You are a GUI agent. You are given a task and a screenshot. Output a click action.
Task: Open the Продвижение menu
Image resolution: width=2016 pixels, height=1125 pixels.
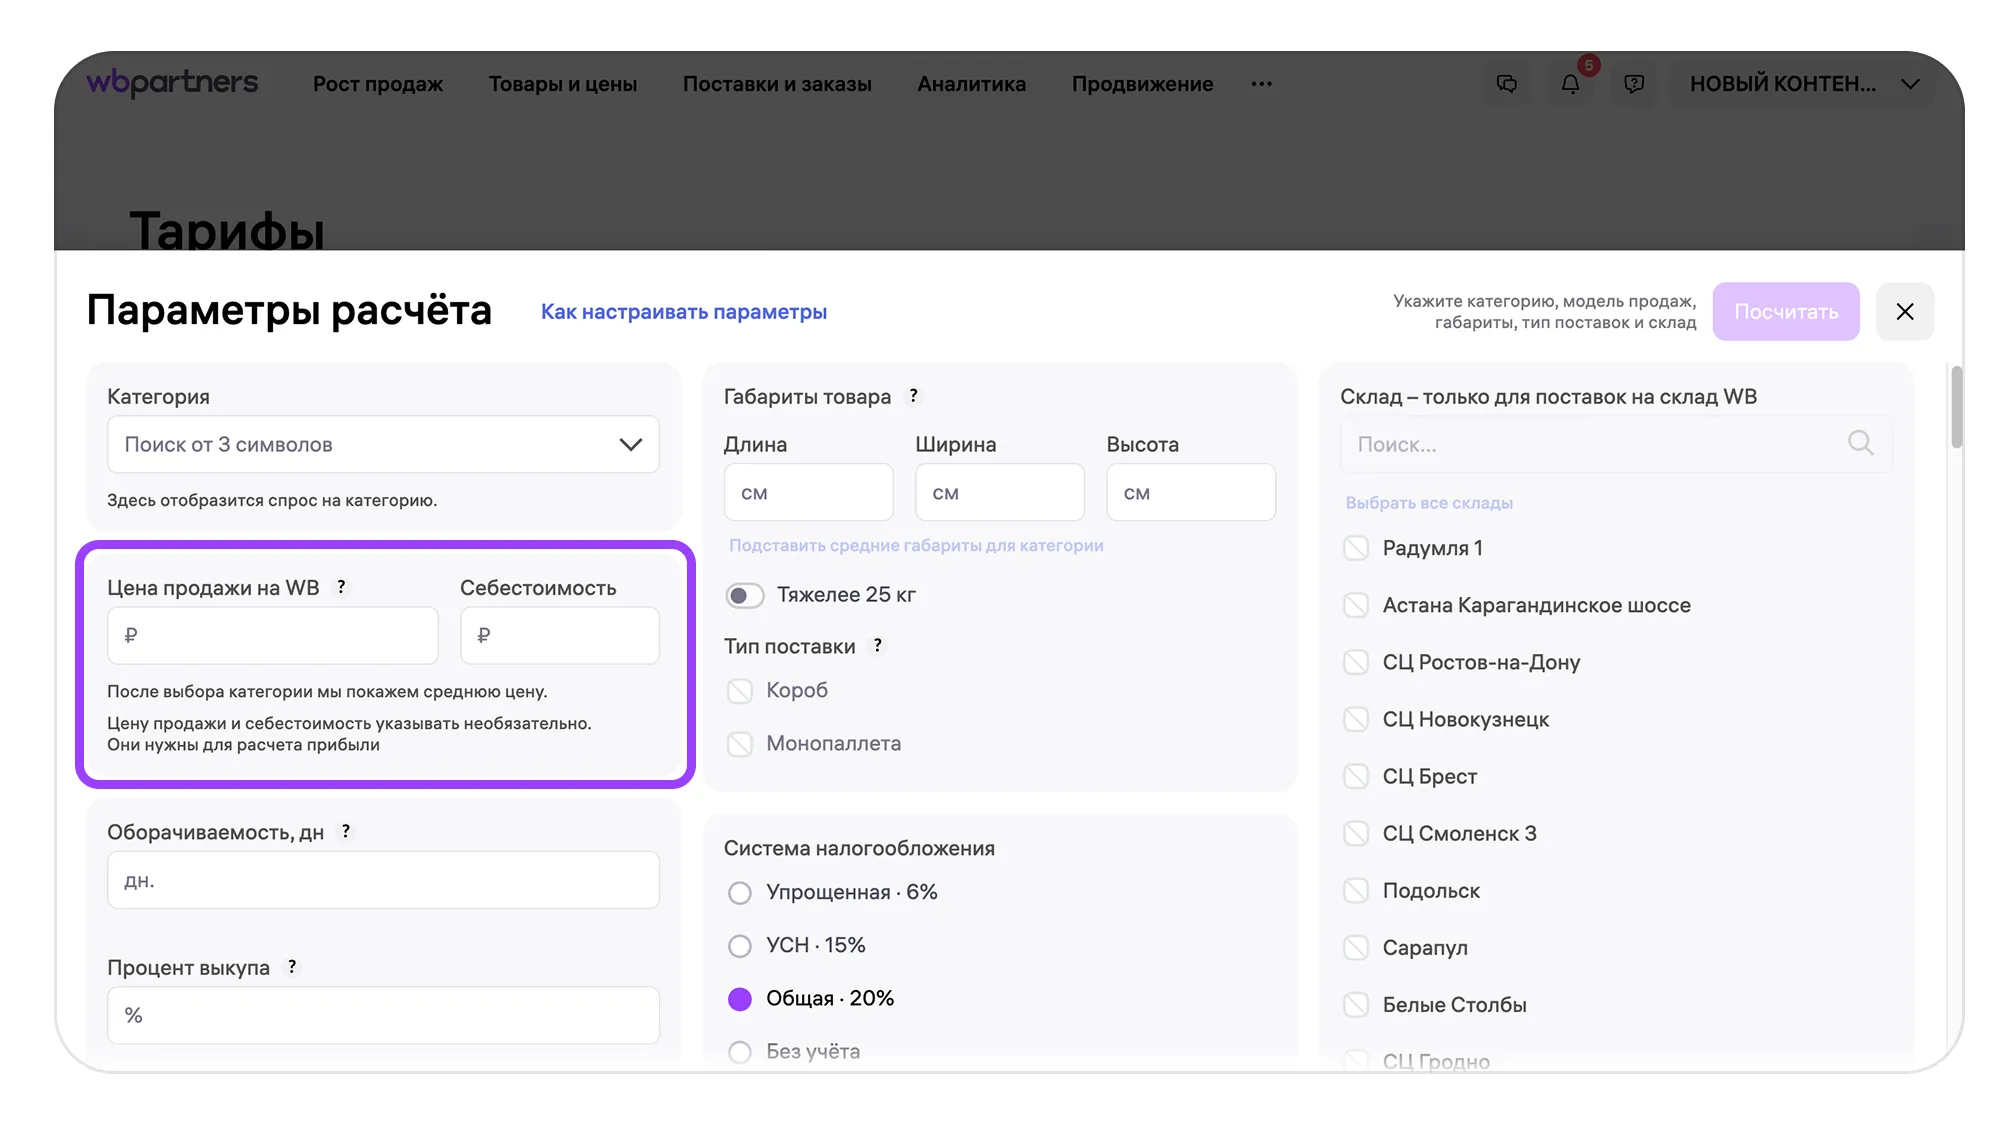coord(1143,84)
